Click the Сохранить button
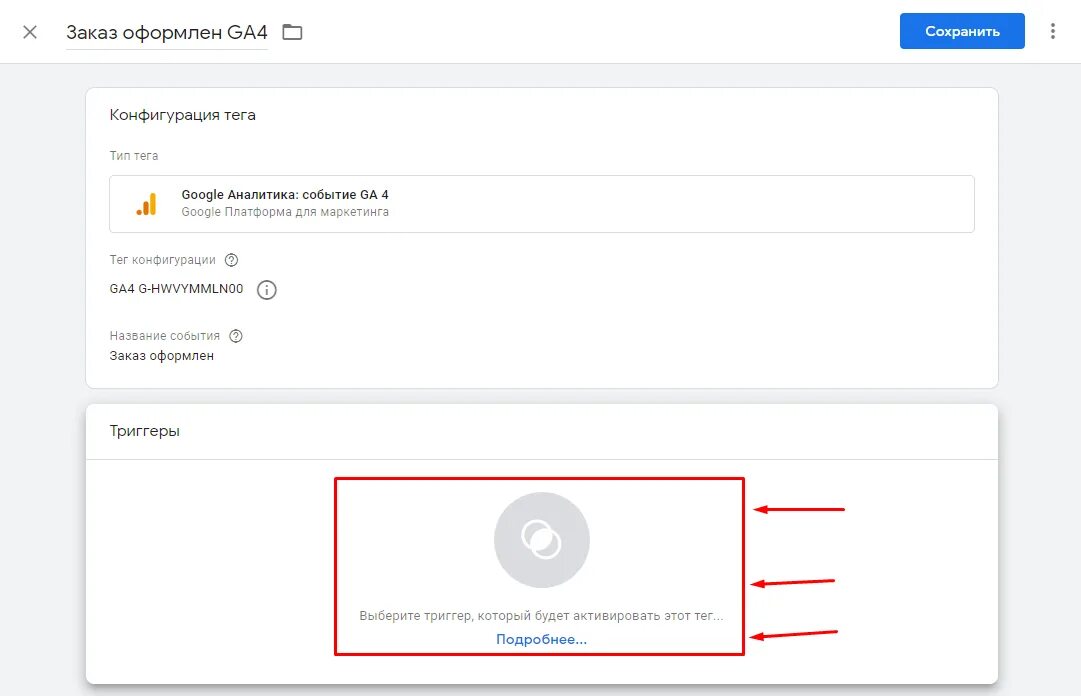Image resolution: width=1081 pixels, height=696 pixels. [x=962, y=31]
